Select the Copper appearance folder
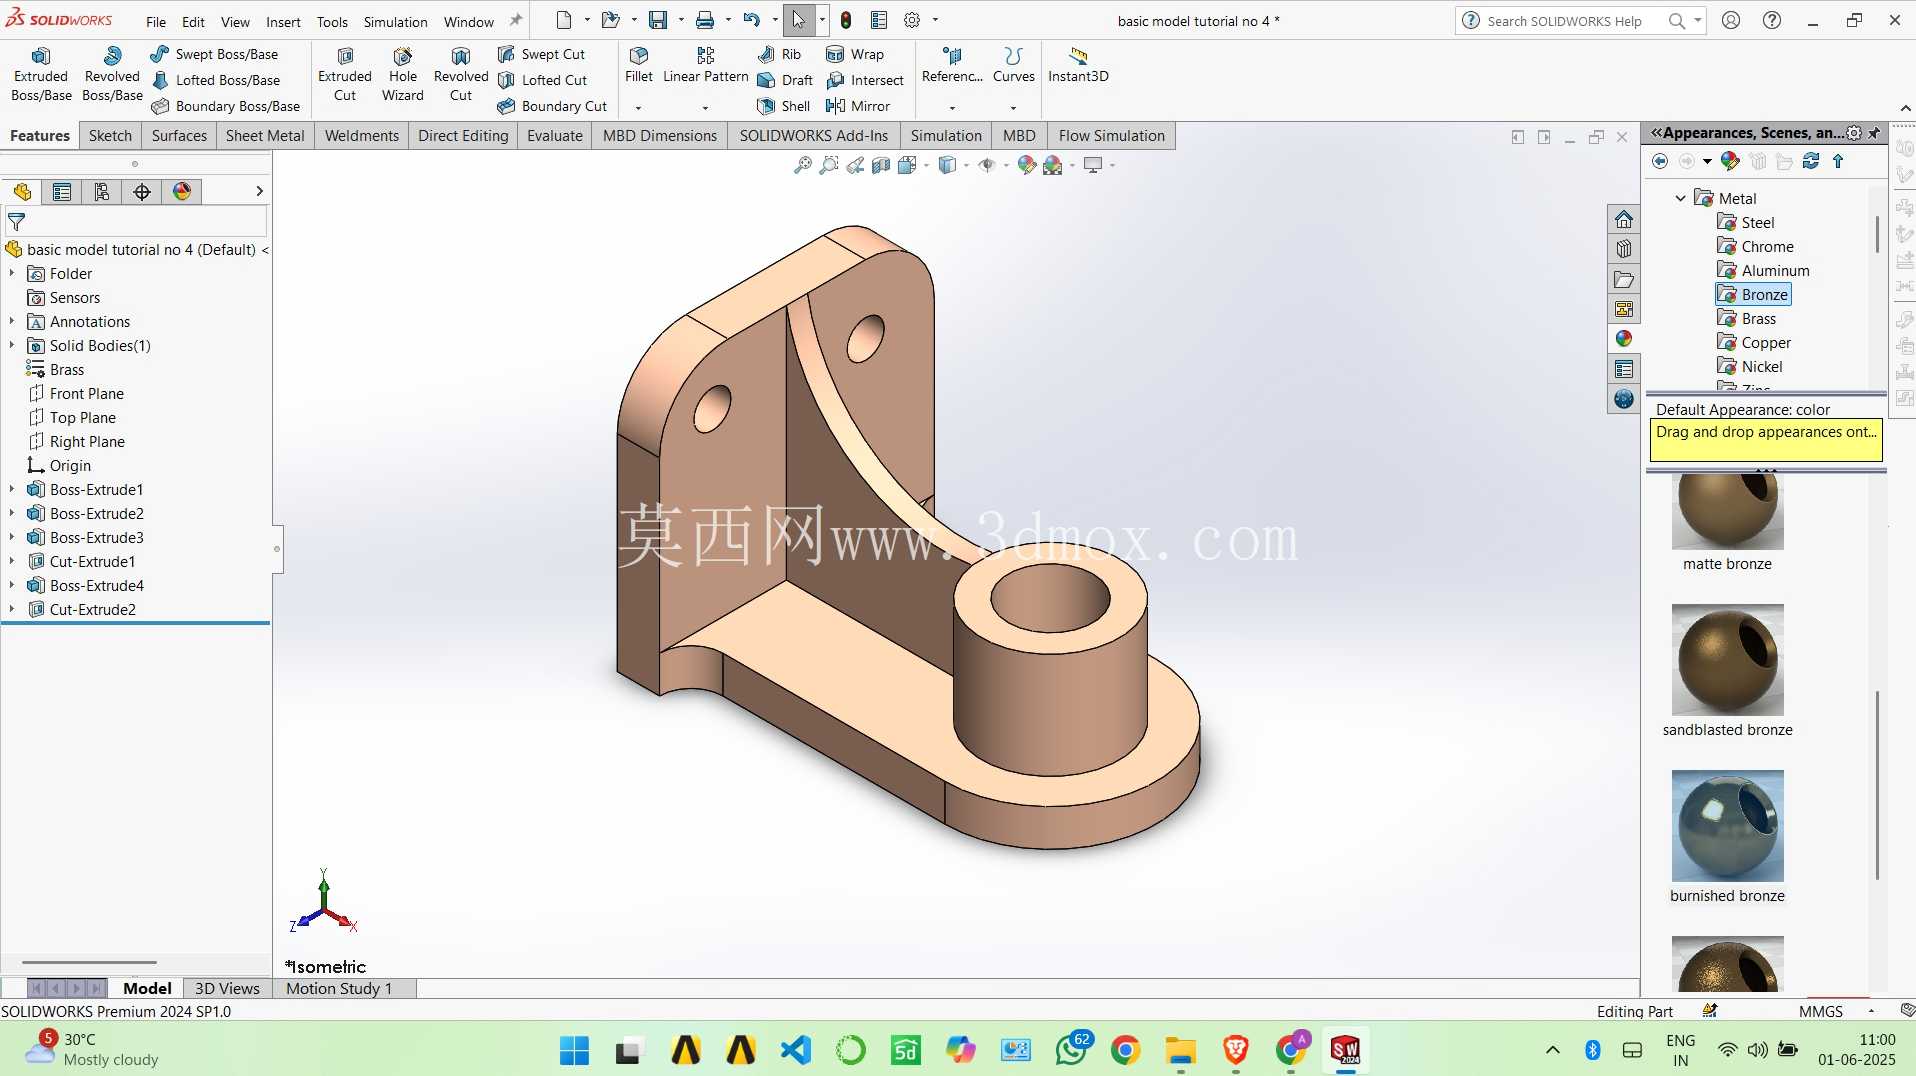The image size is (1916, 1076). 1754,343
